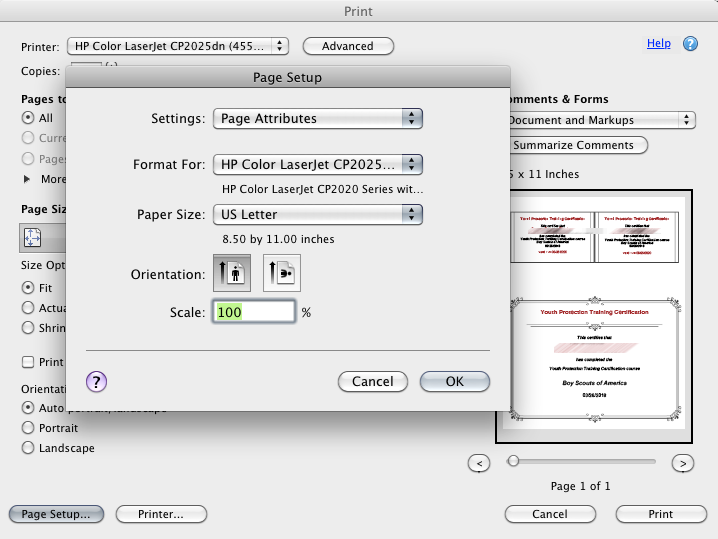Open the Paper Size US Letter dropdown
This screenshot has width=718, height=539.
(x=317, y=214)
